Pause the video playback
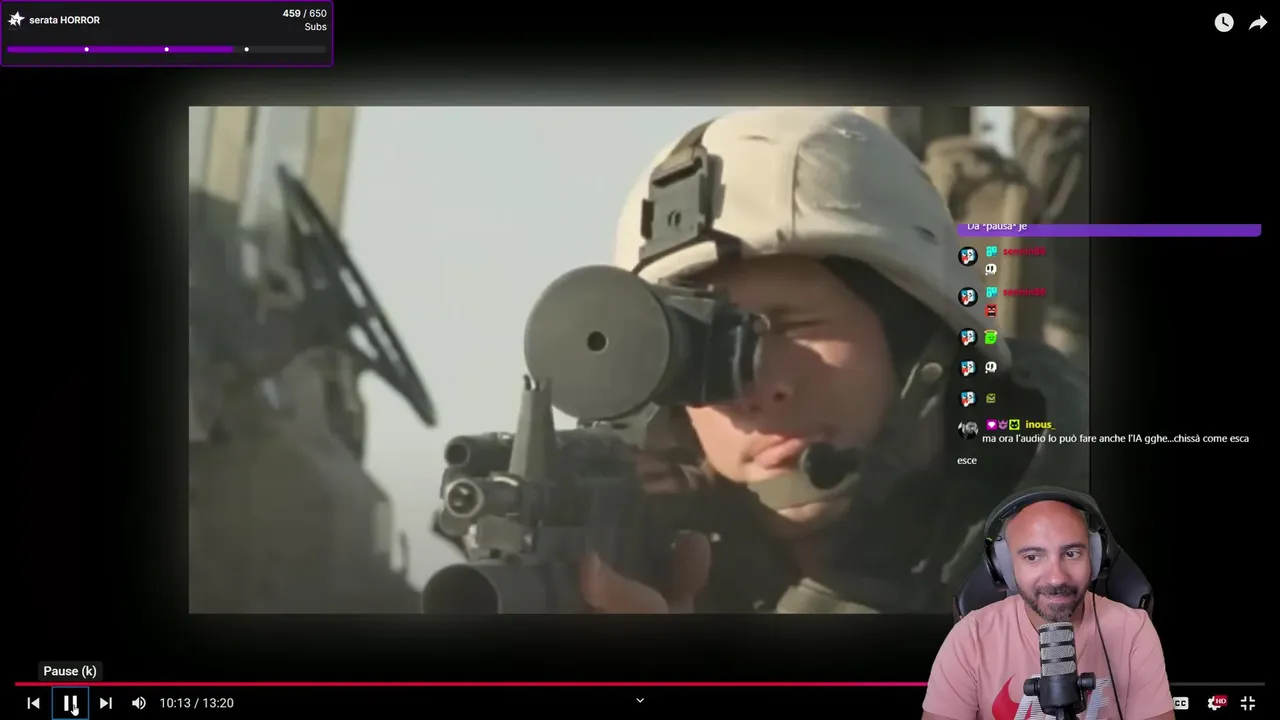The width and height of the screenshot is (1280, 720). pos(70,703)
